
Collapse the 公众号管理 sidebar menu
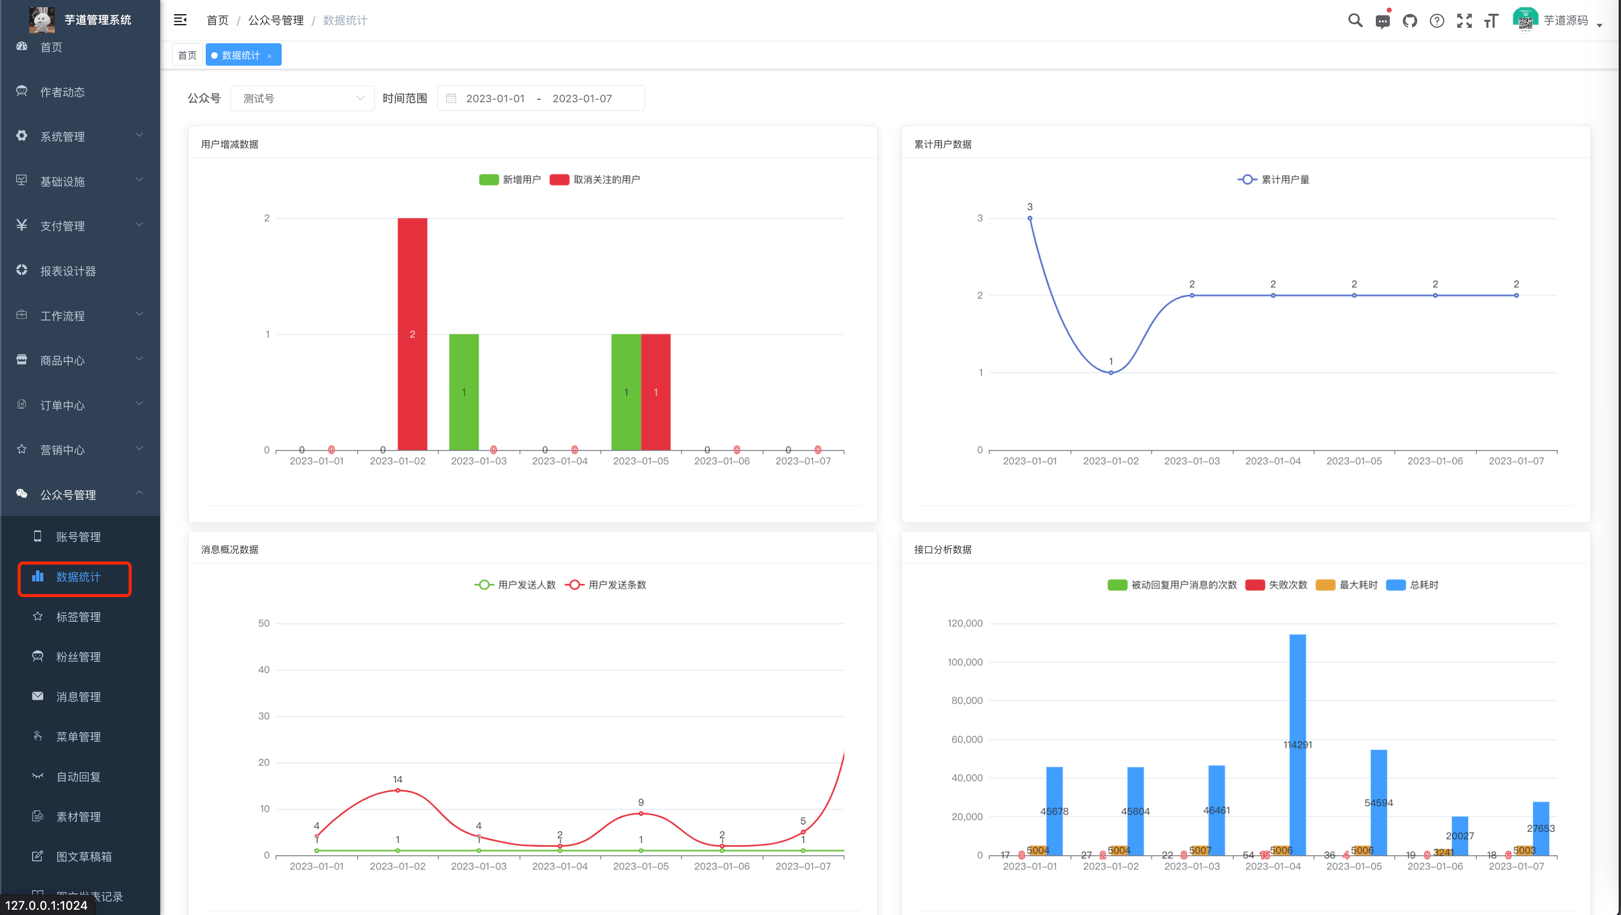(x=80, y=494)
